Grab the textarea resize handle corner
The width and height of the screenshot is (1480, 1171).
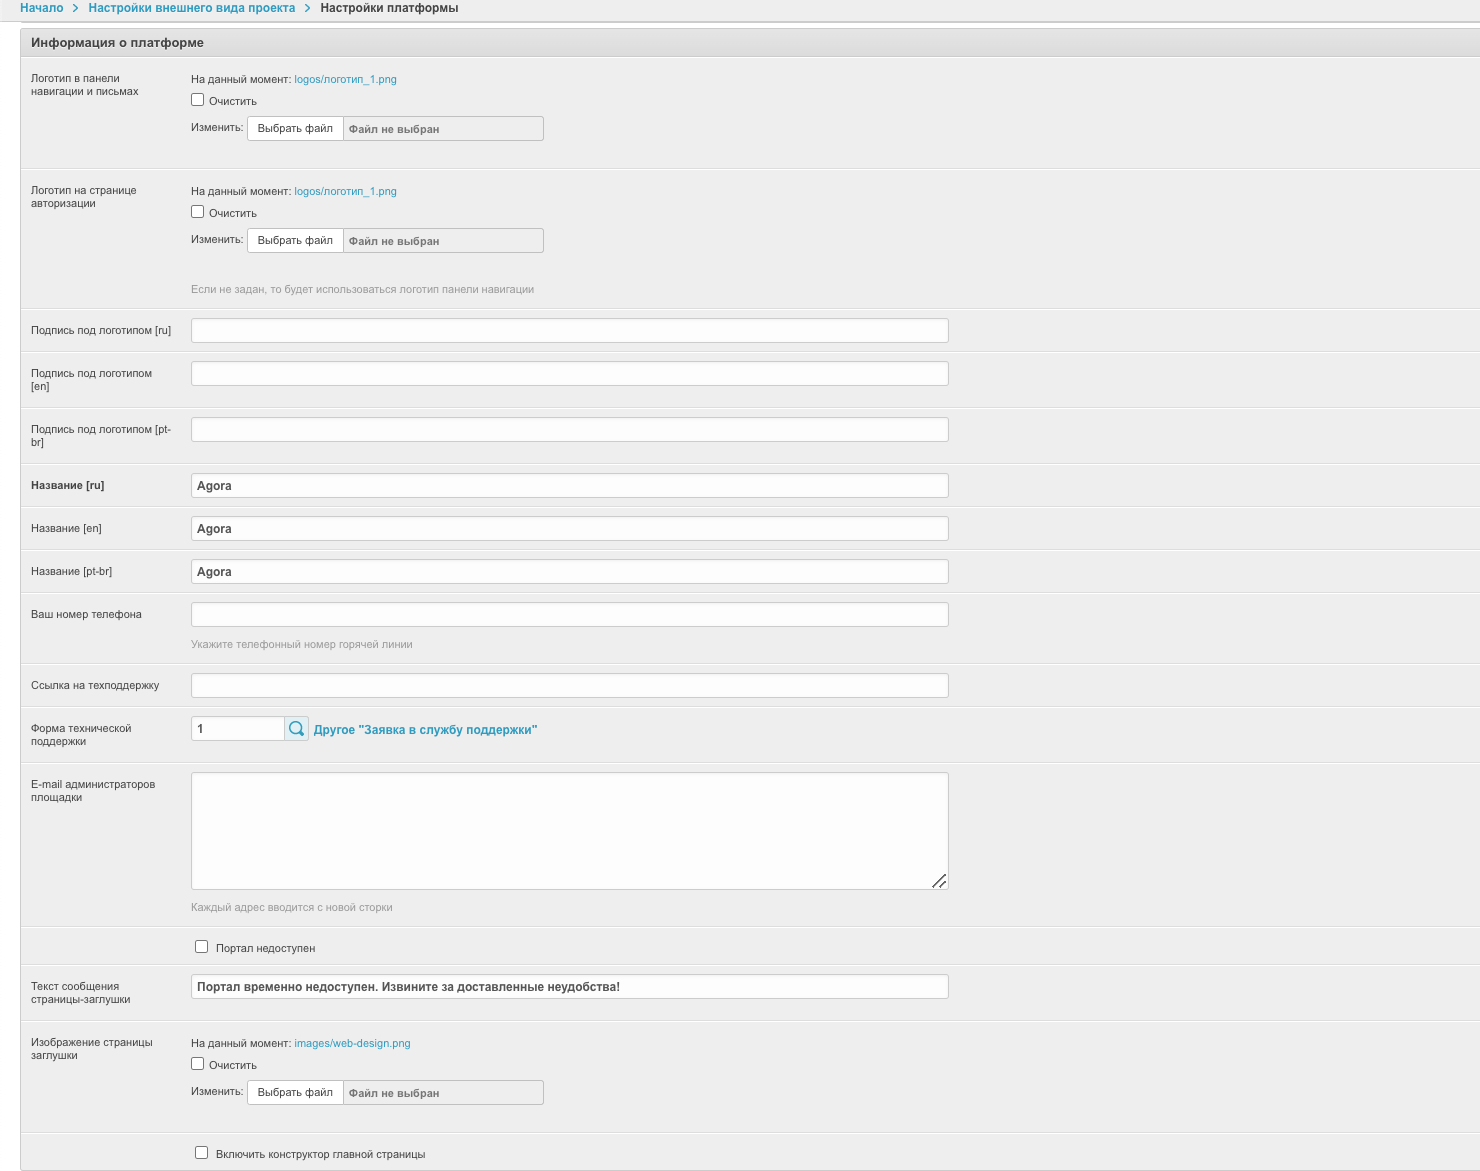pyautogui.click(x=939, y=881)
